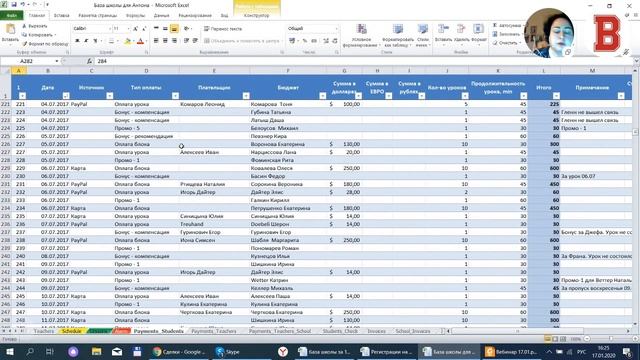Open the Конструктор table tools tab
640x360 pixels.
pos(256,16)
